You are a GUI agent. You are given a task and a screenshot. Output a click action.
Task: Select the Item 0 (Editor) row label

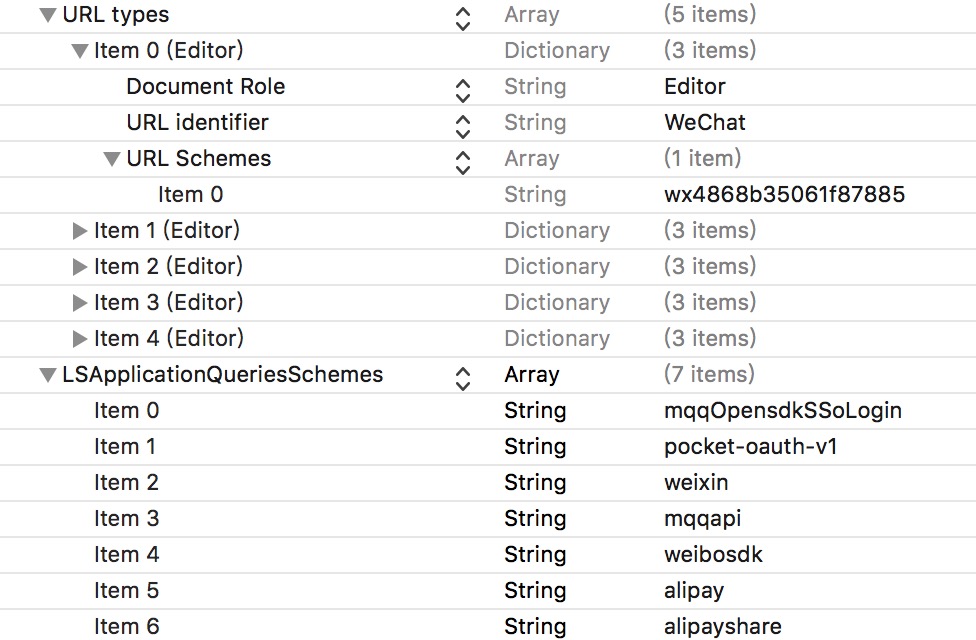(x=168, y=50)
